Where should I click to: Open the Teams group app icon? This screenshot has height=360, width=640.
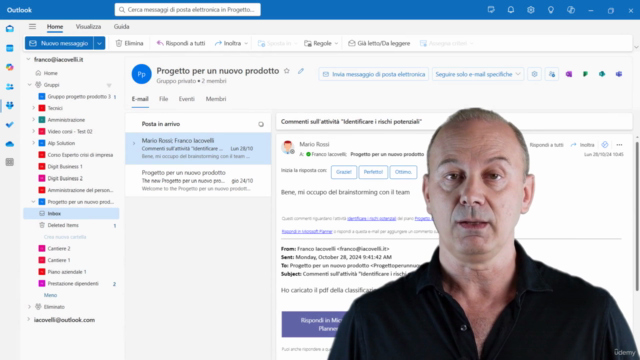619,74
